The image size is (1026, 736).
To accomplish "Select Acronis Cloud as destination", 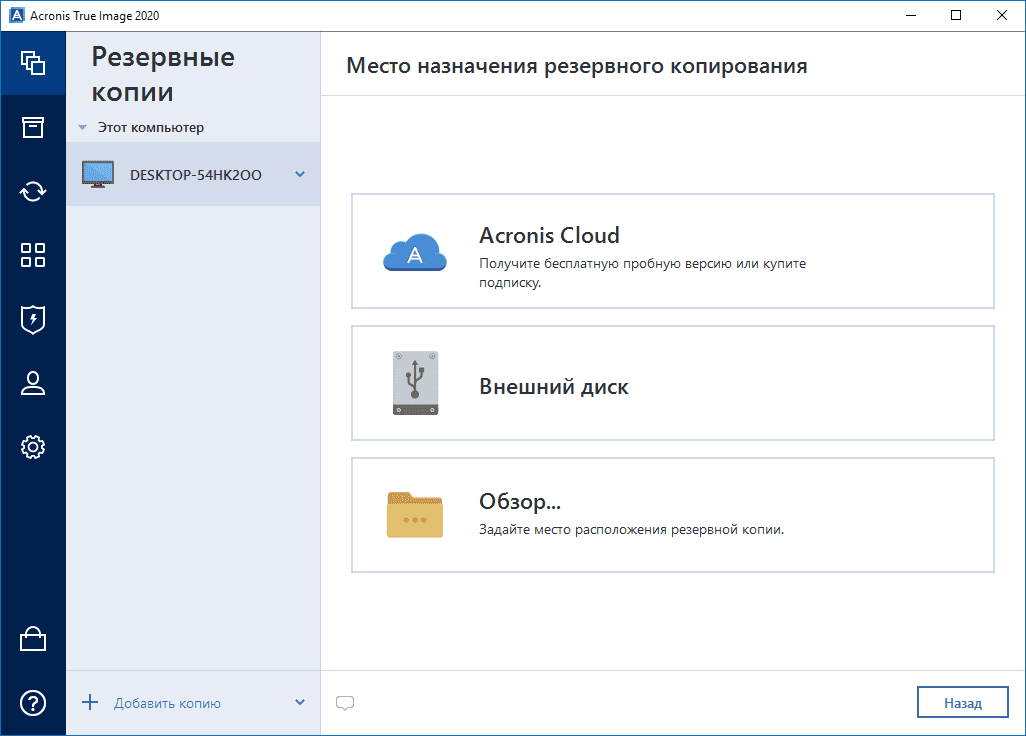I will [672, 251].
